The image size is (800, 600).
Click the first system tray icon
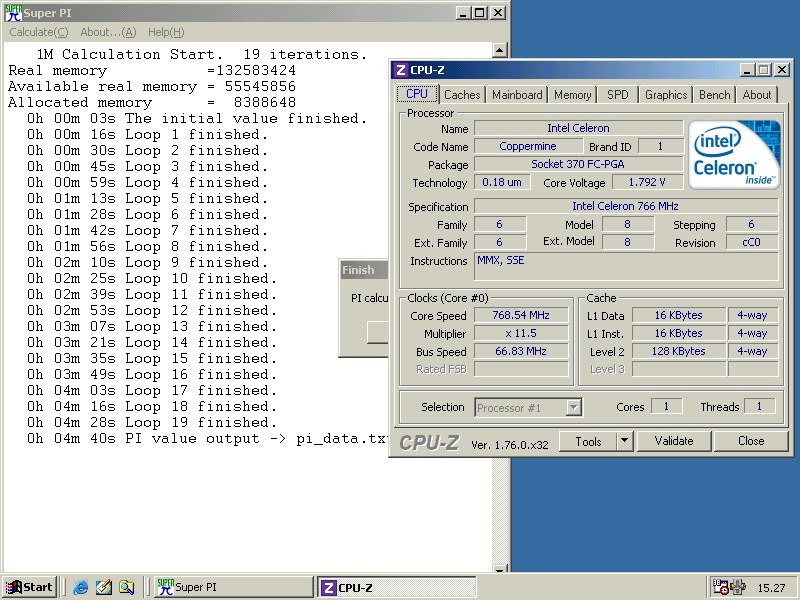(x=720, y=587)
